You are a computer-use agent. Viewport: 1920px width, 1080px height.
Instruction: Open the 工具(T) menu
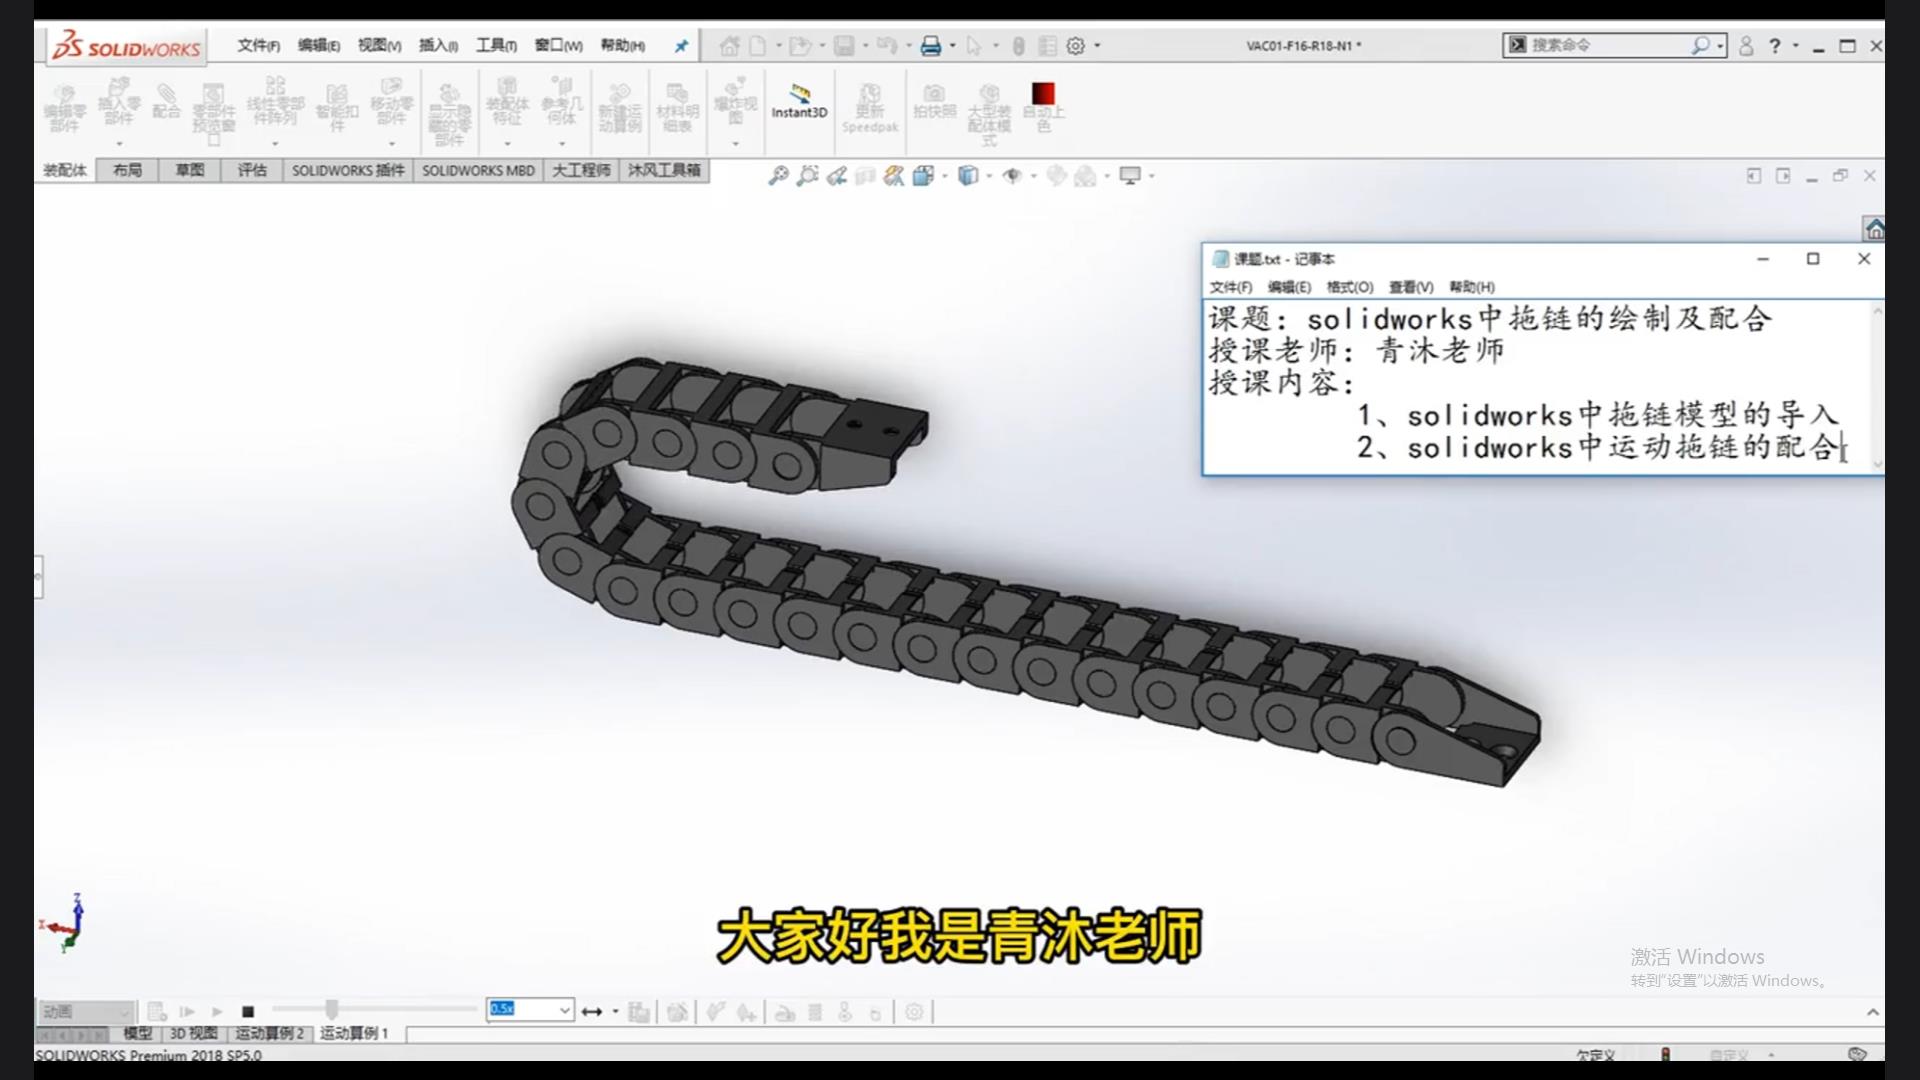click(496, 46)
